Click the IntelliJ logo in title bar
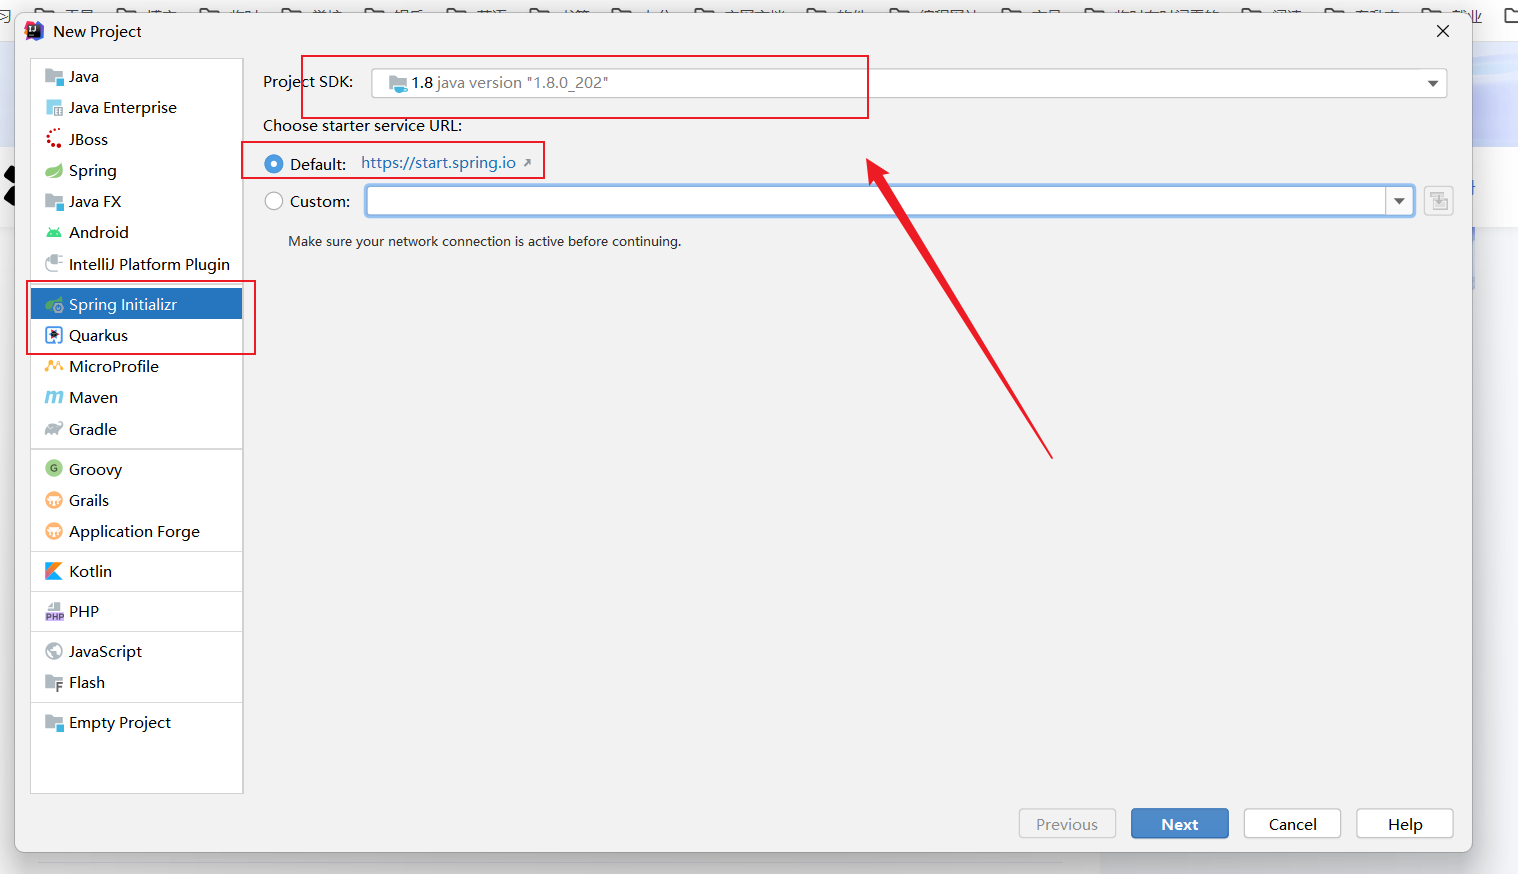The width and height of the screenshot is (1518, 874). click(x=34, y=31)
